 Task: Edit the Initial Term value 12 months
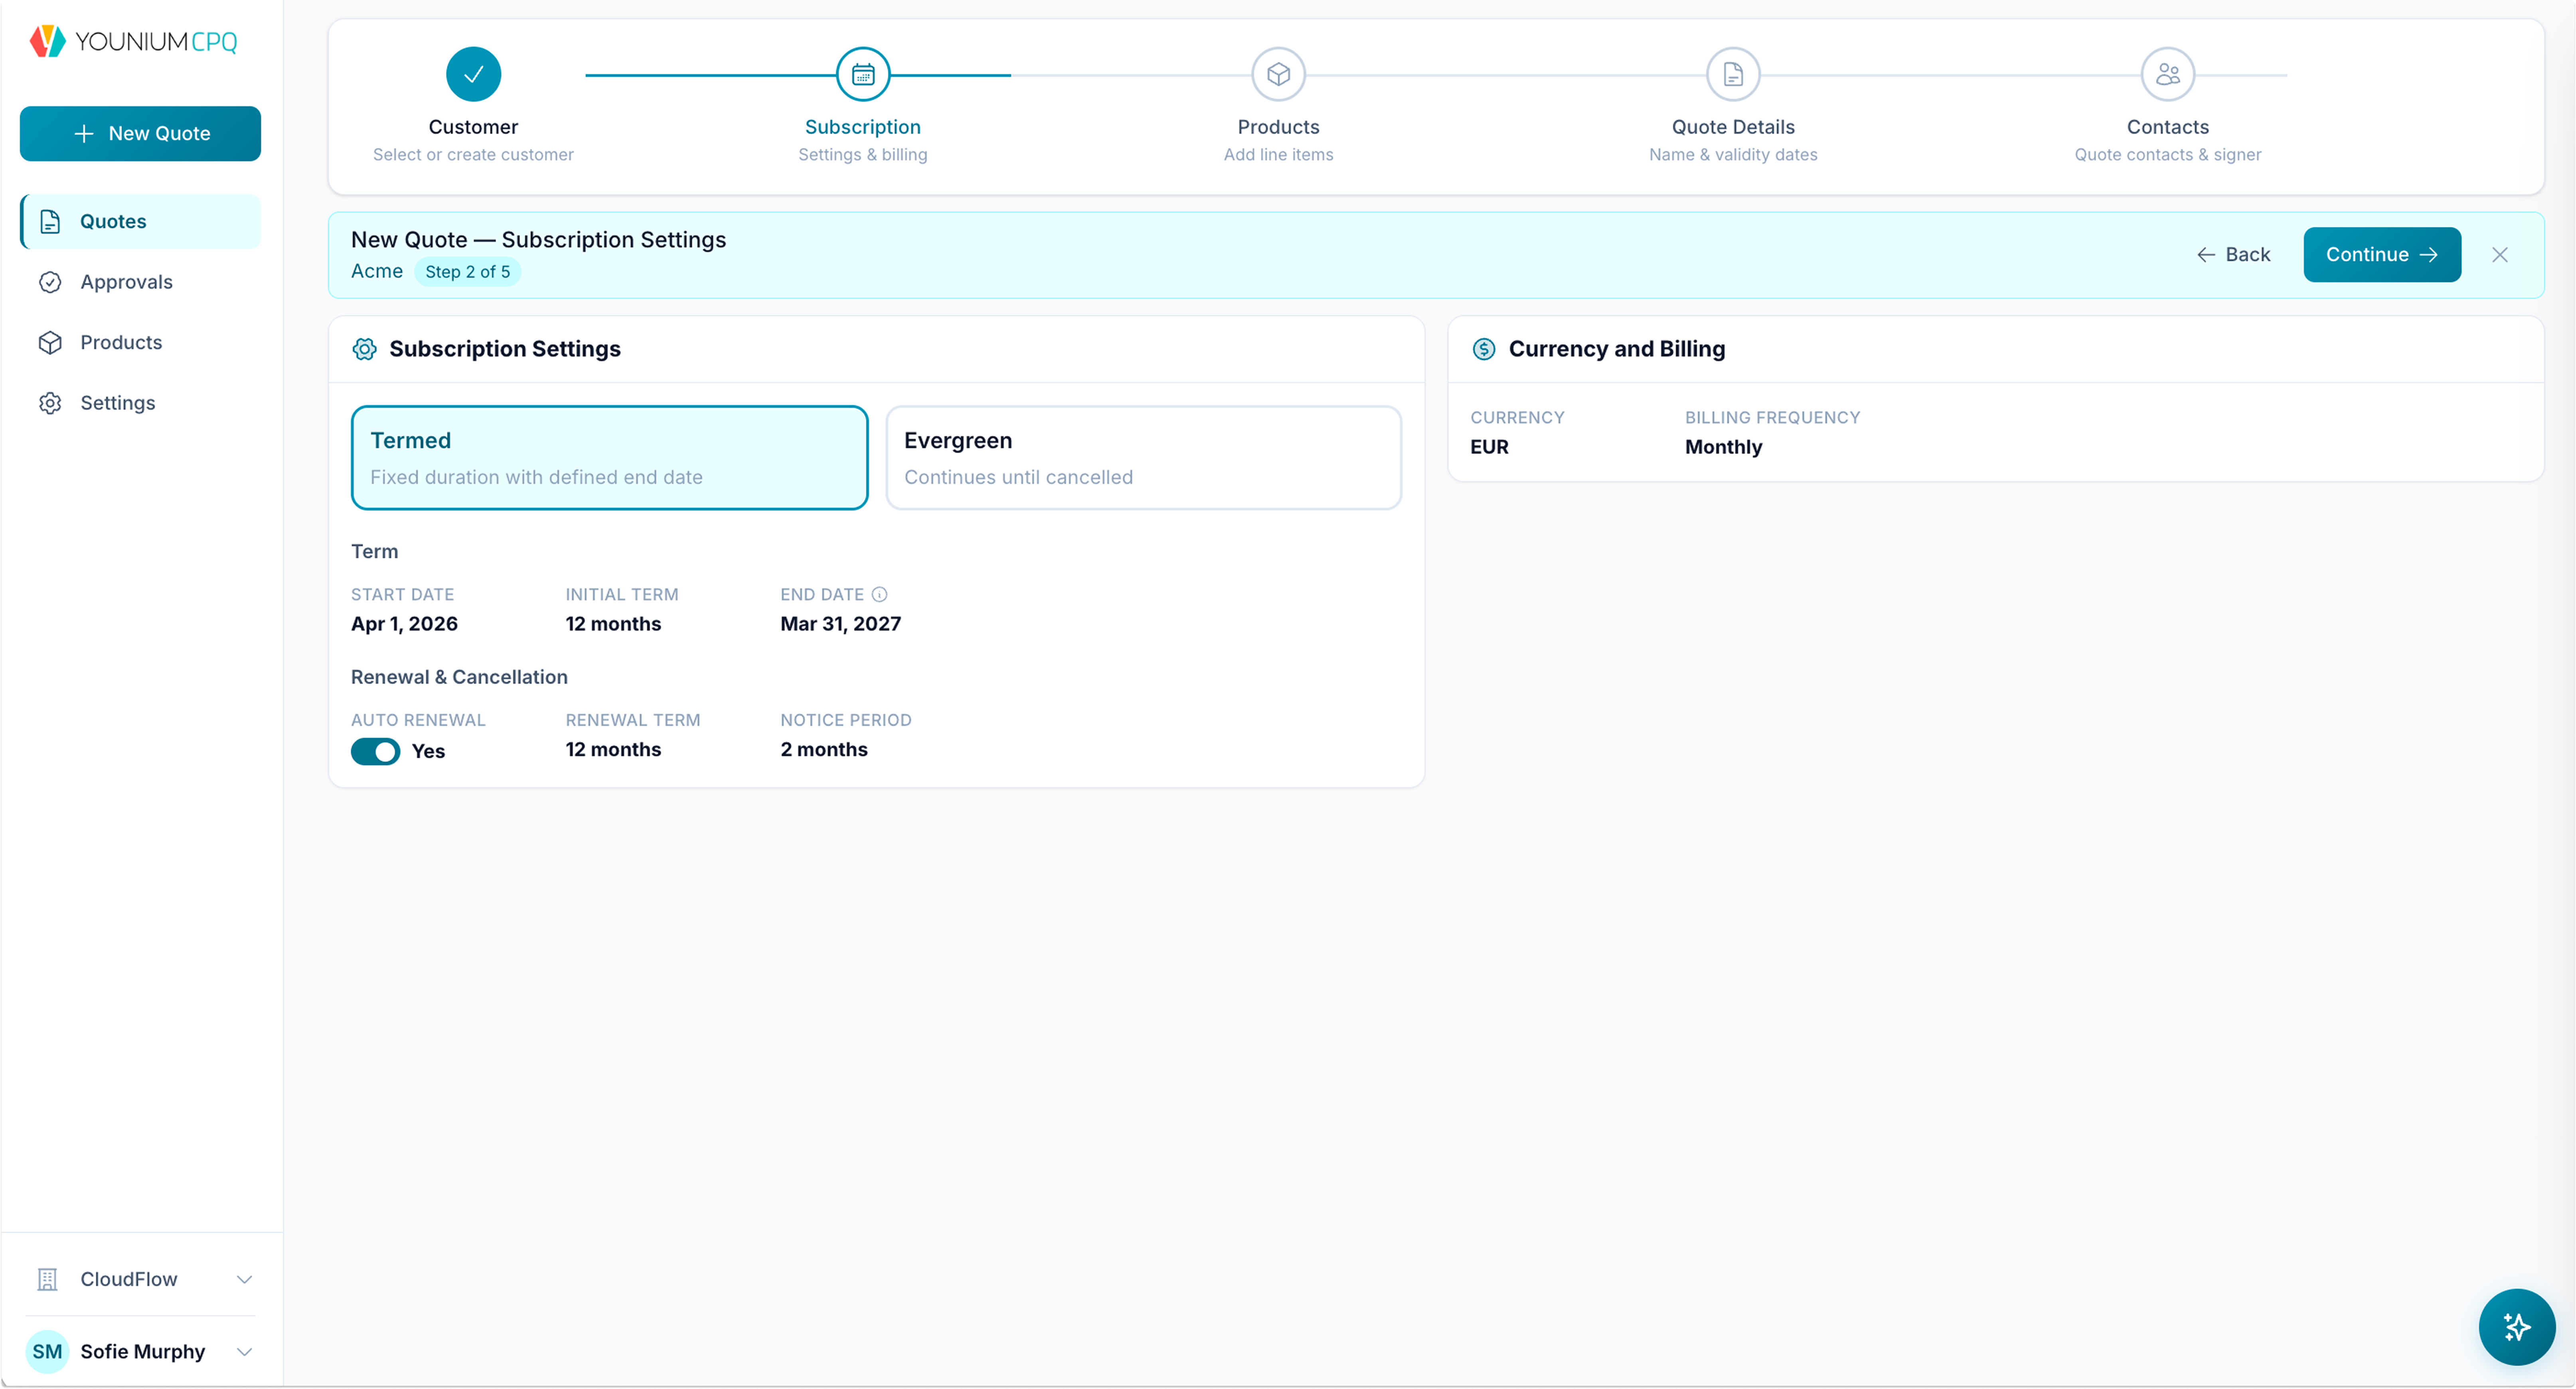pos(613,624)
